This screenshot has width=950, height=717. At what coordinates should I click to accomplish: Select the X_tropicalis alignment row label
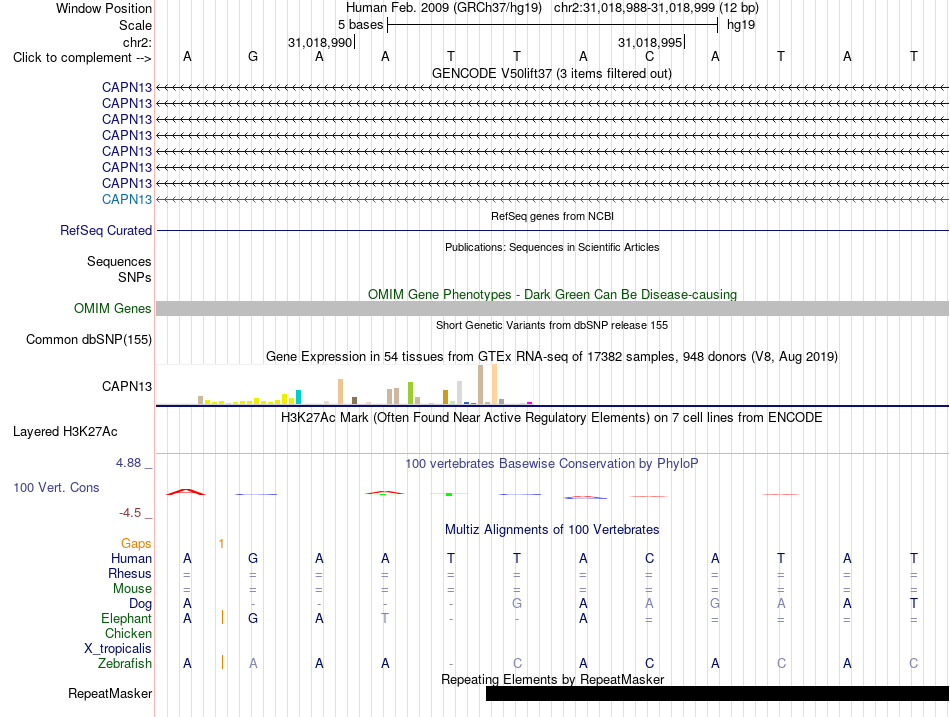(118, 649)
